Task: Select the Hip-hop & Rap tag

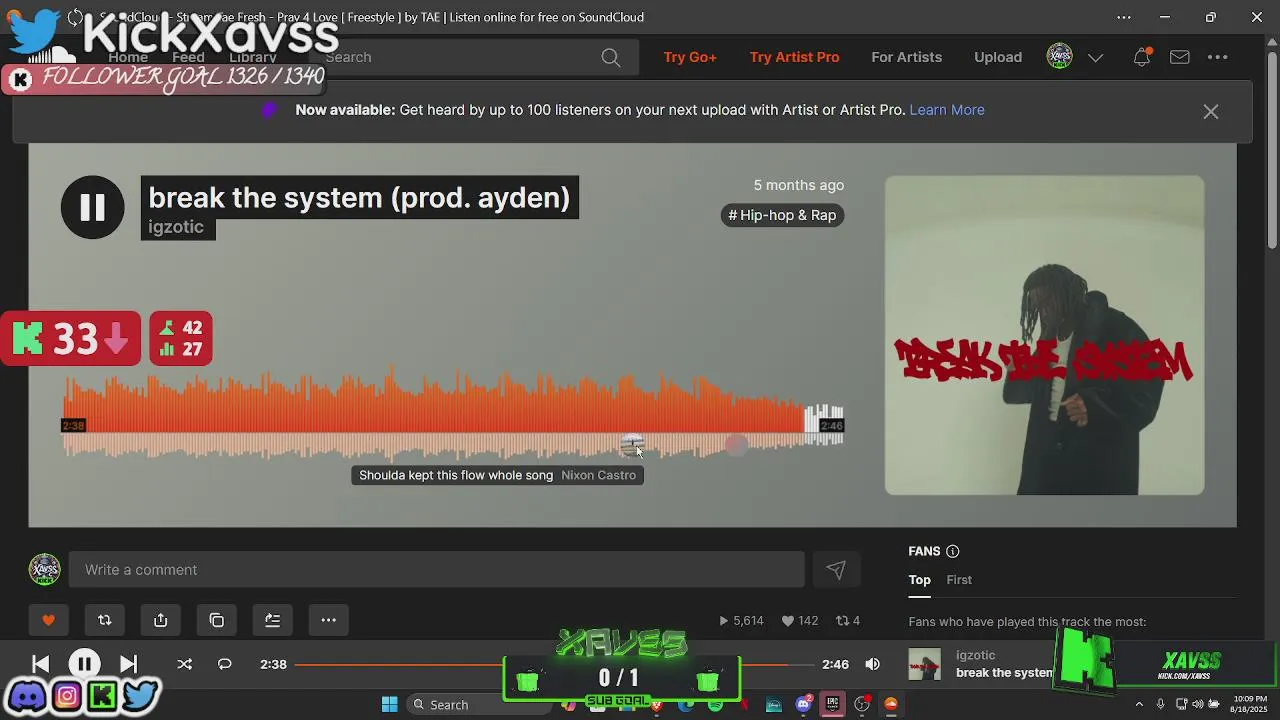Action: (x=782, y=215)
